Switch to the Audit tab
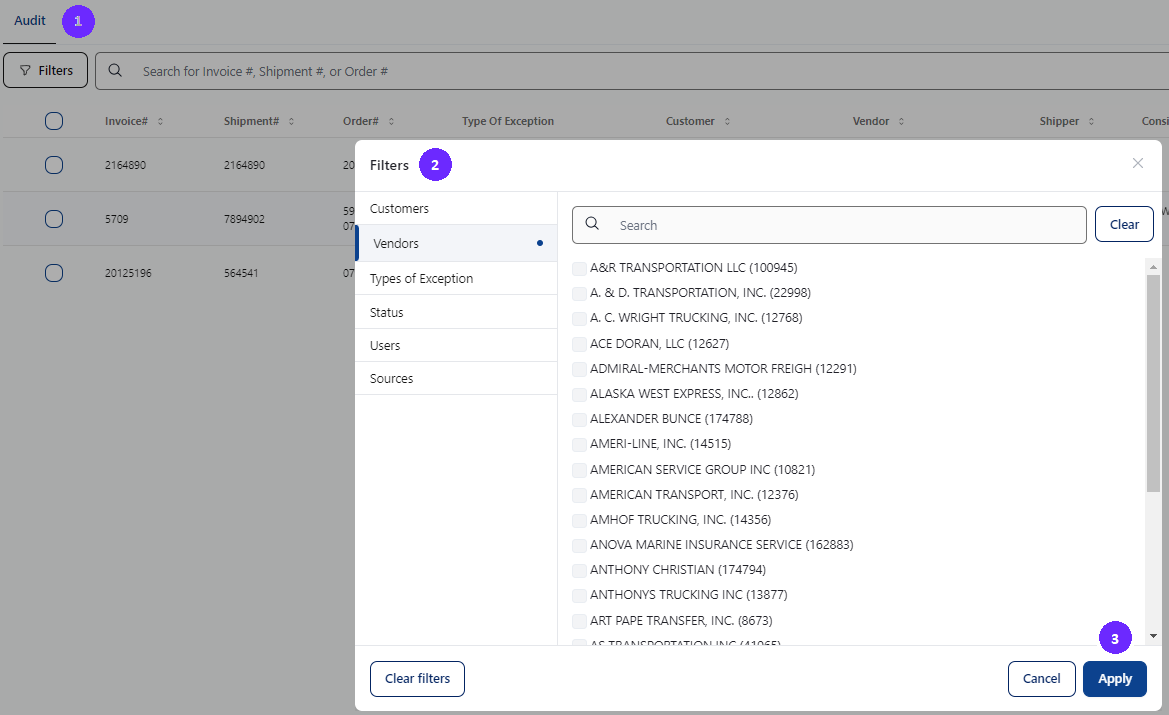The height and width of the screenshot is (715, 1169). [29, 20]
